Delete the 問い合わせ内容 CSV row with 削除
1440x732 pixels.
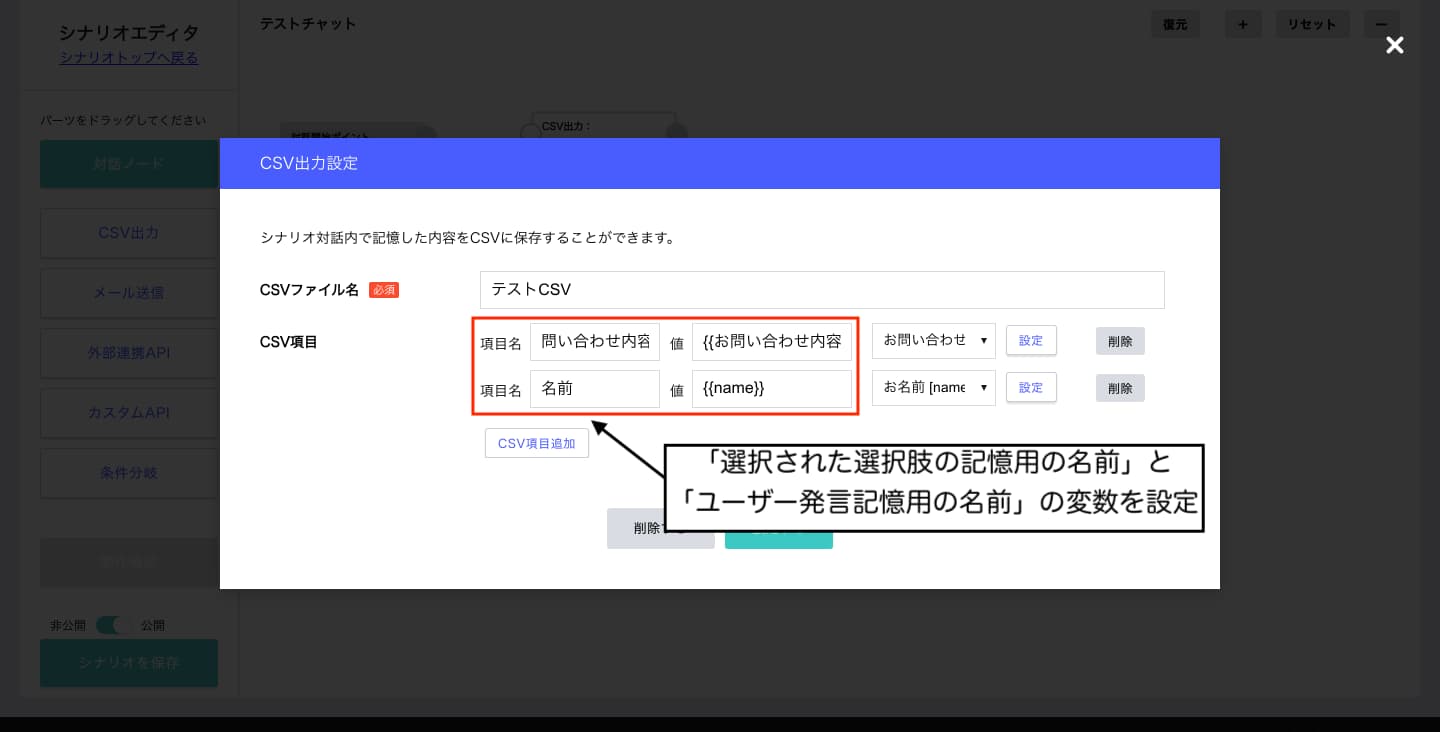point(1120,341)
